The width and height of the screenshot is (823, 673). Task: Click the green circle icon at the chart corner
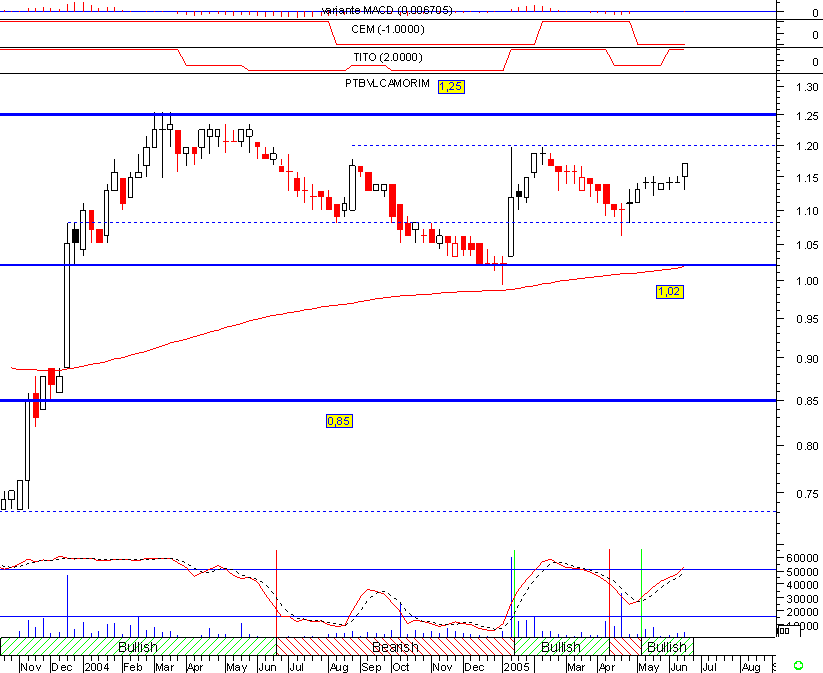pos(799,665)
